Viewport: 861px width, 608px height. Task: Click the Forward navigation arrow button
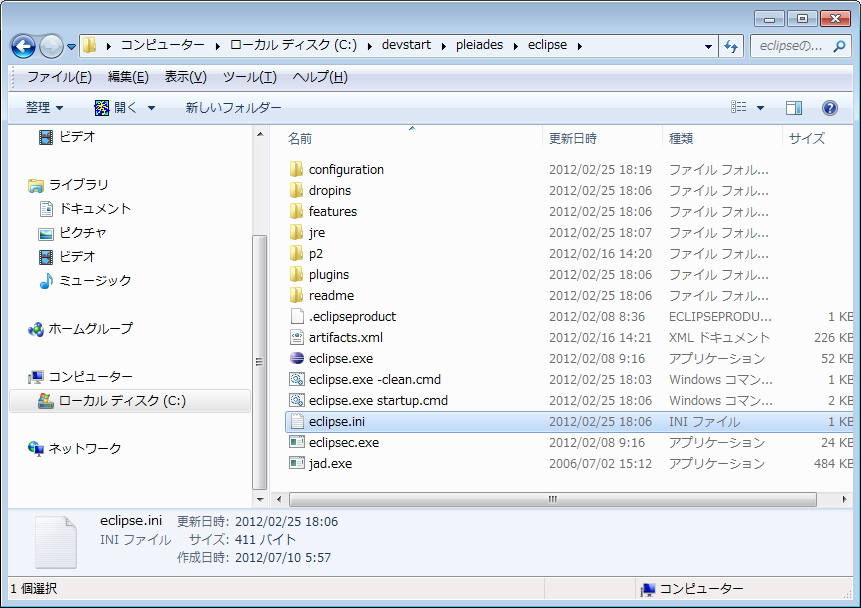tap(51, 46)
